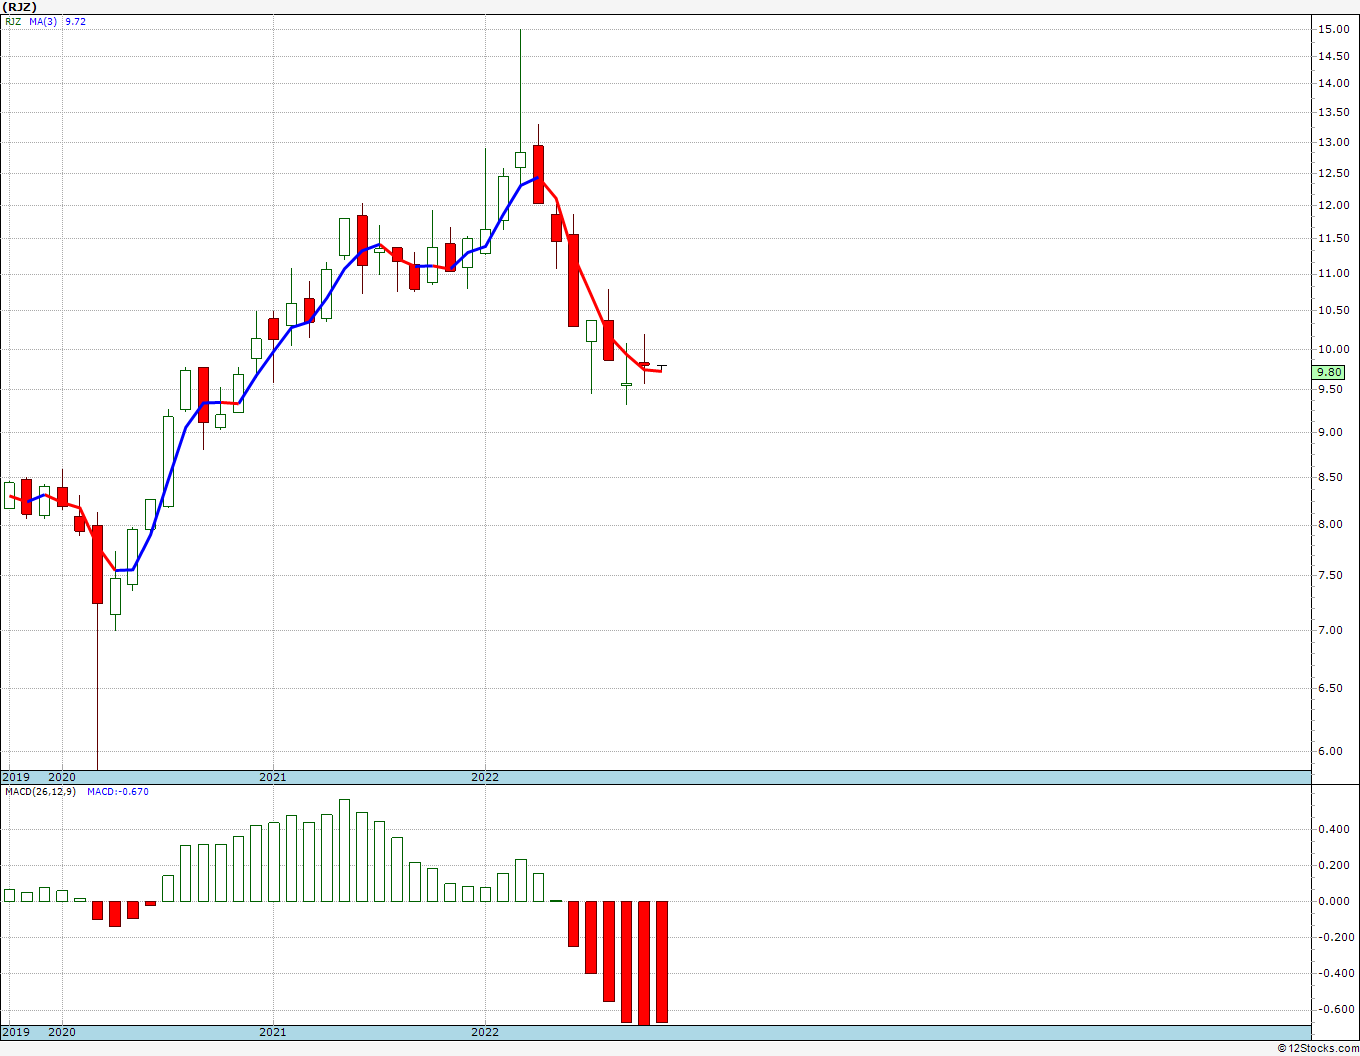
Task: Click the 0.000 MACD axis label
Action: tap(1334, 901)
